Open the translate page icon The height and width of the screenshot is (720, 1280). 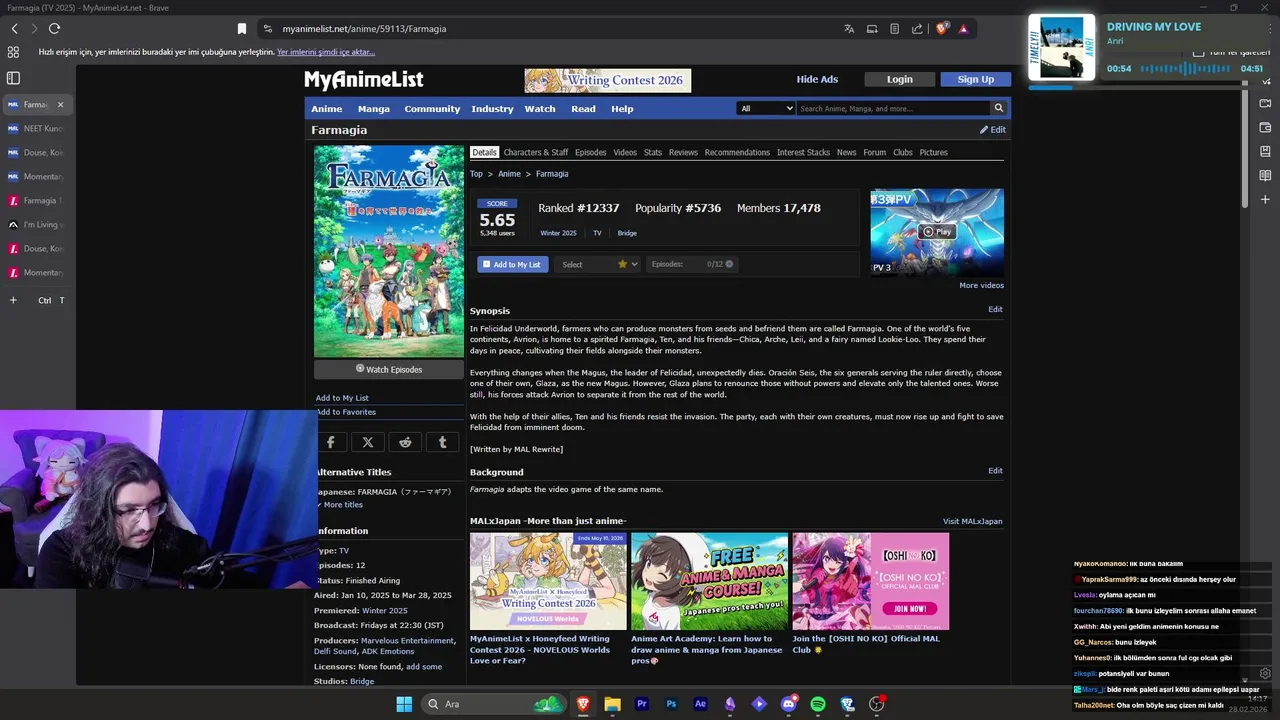(849, 29)
